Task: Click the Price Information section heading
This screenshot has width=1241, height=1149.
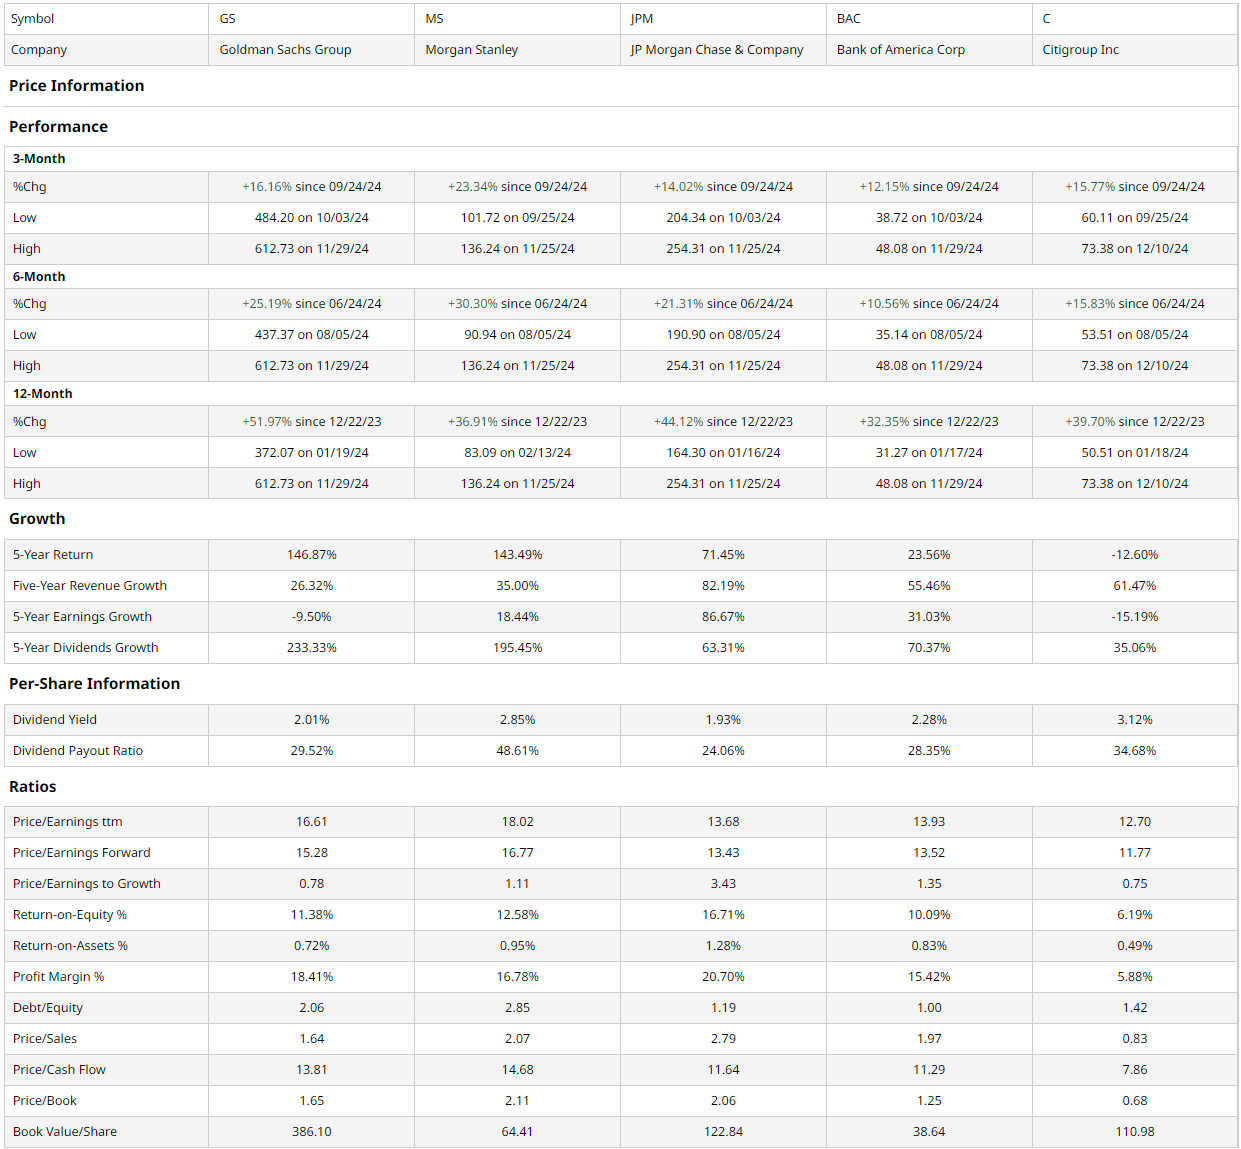Action: pos(77,86)
